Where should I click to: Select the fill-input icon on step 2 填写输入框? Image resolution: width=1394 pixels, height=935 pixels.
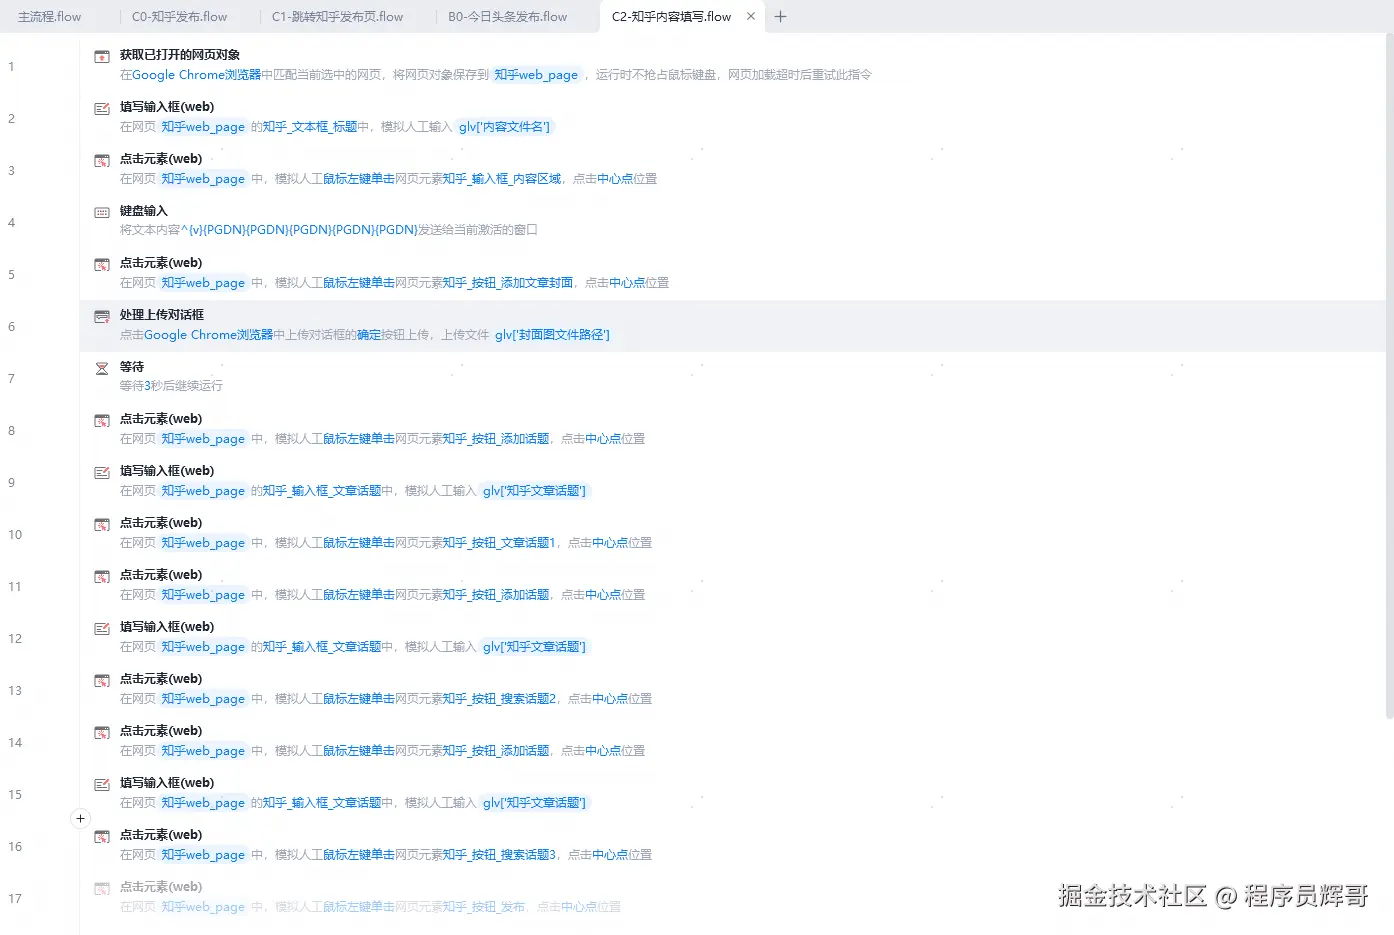[101, 106]
